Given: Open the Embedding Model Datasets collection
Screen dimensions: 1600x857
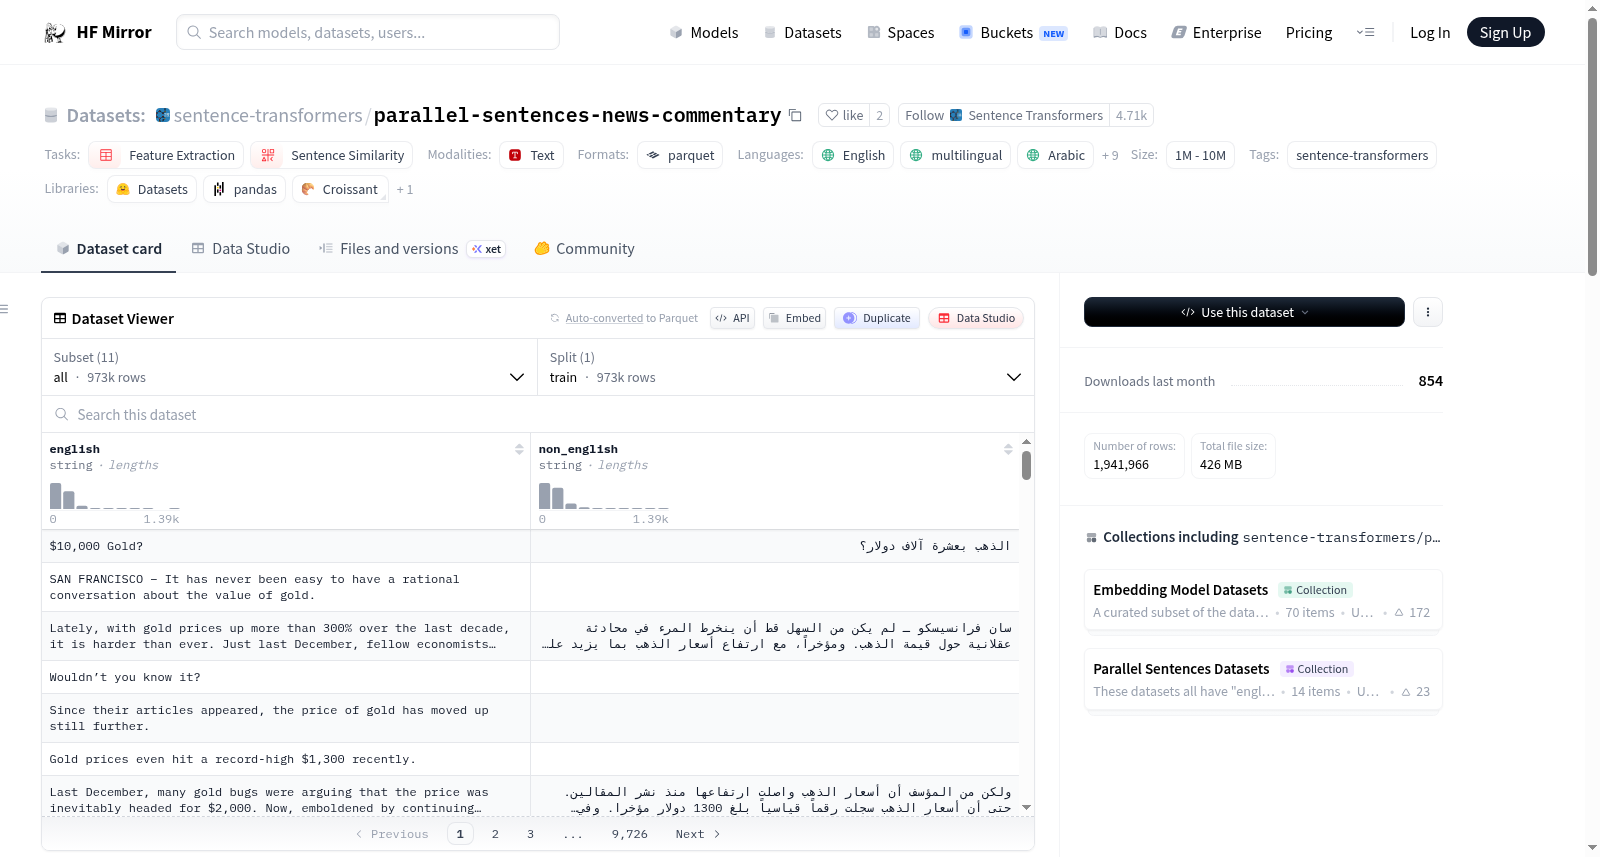Looking at the screenshot, I should tap(1263, 600).
